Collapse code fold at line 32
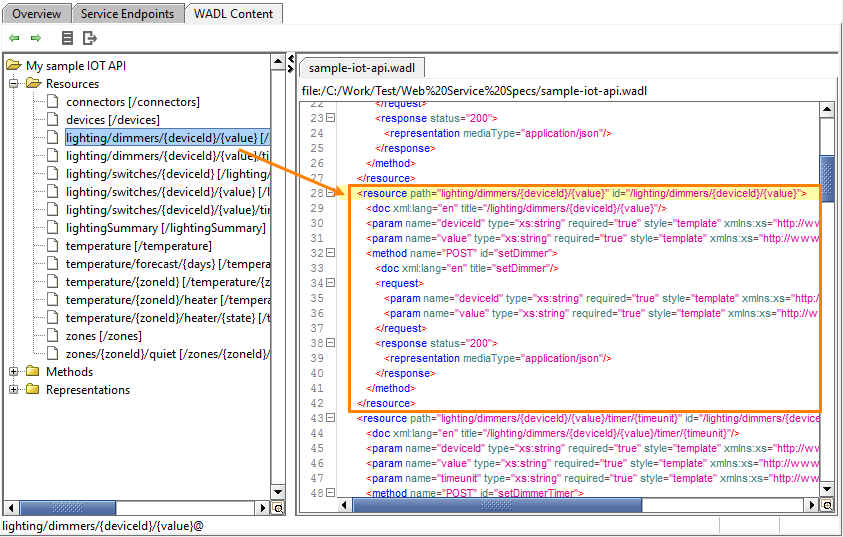Screen dimensions: 843x537 tap(331, 253)
